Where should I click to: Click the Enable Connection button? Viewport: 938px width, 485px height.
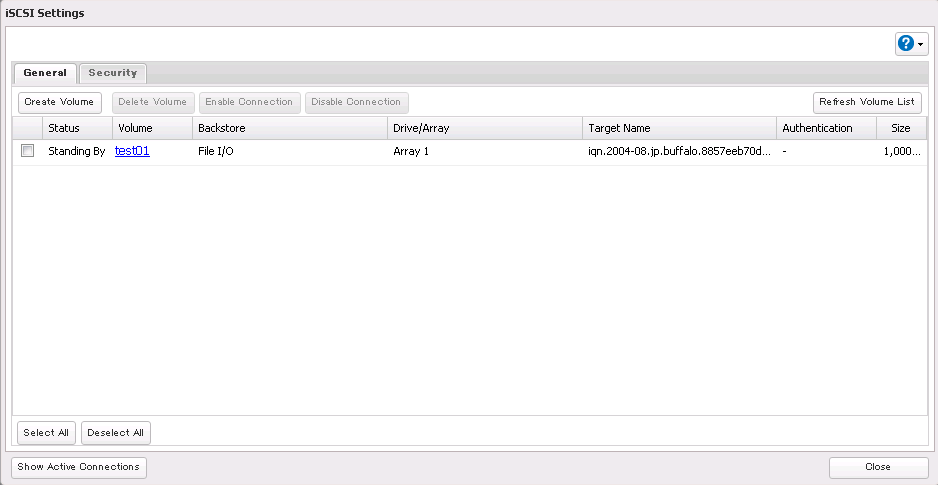[x=249, y=102]
